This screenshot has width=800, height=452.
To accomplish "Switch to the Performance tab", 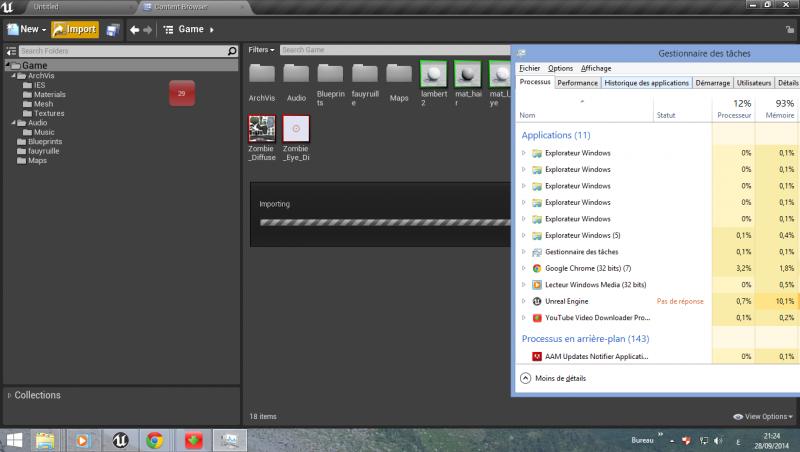I will pyautogui.click(x=577, y=83).
